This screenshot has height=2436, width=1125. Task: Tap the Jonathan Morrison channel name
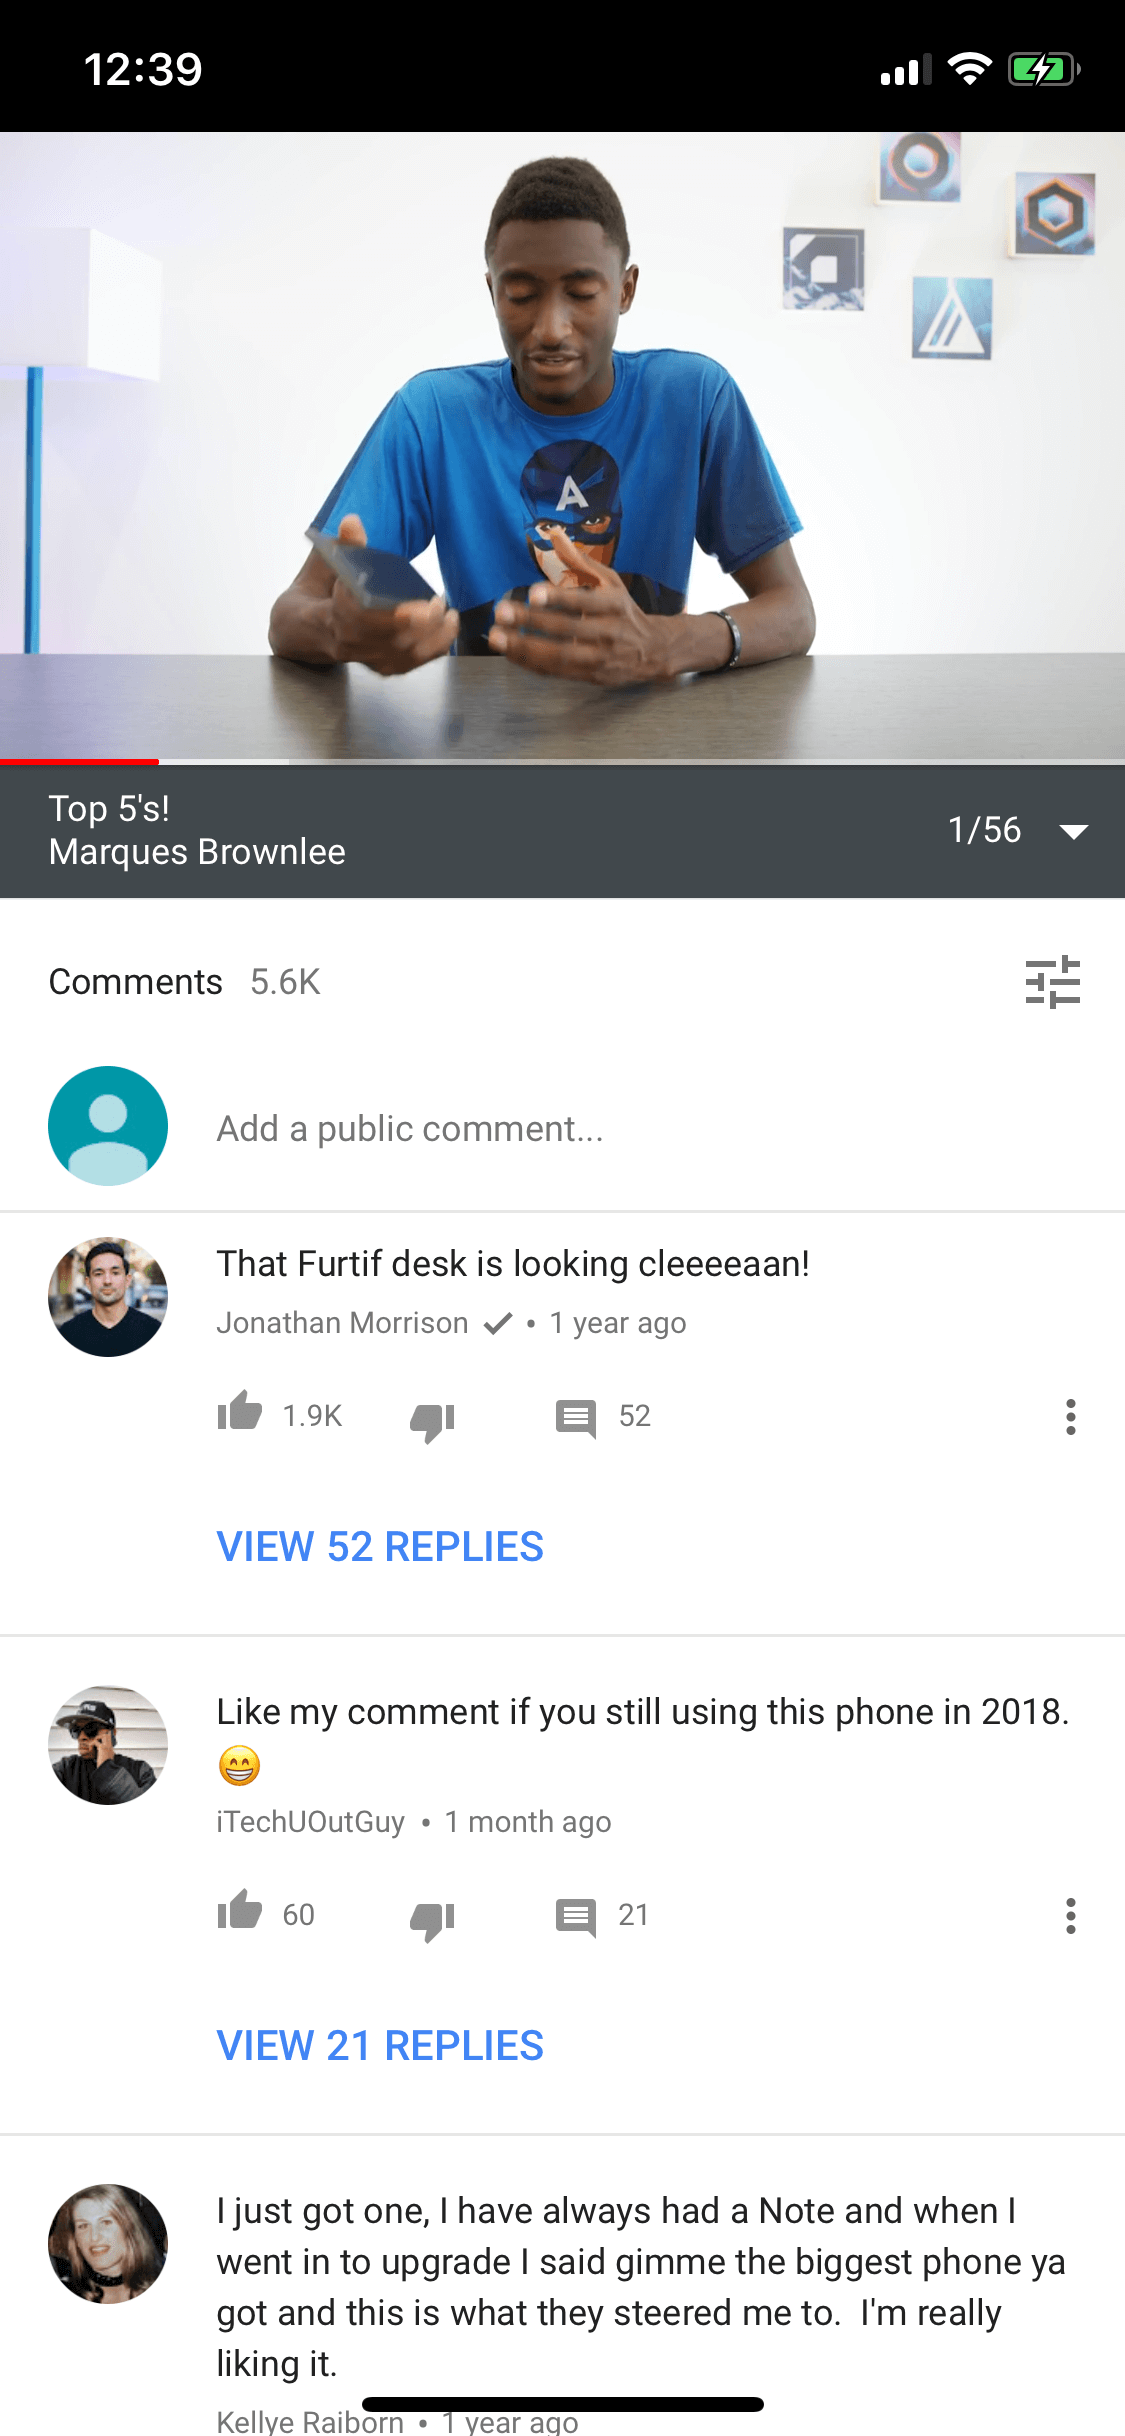point(342,1323)
